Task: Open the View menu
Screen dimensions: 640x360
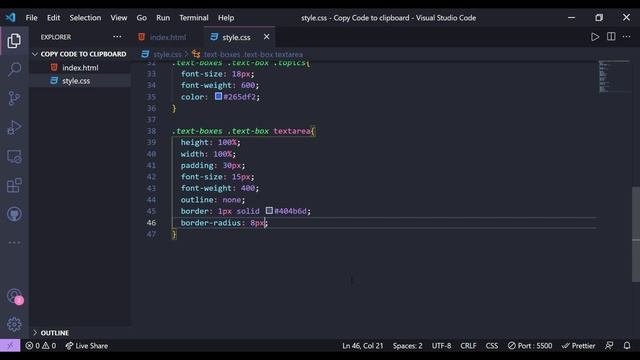Action: click(119, 18)
